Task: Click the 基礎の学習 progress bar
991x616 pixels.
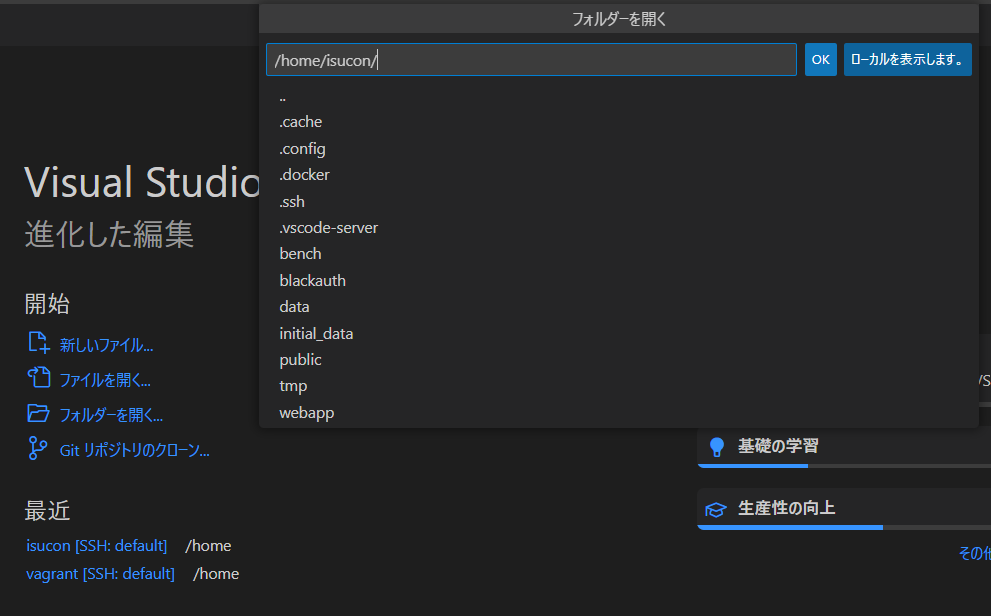Action: tap(844, 466)
